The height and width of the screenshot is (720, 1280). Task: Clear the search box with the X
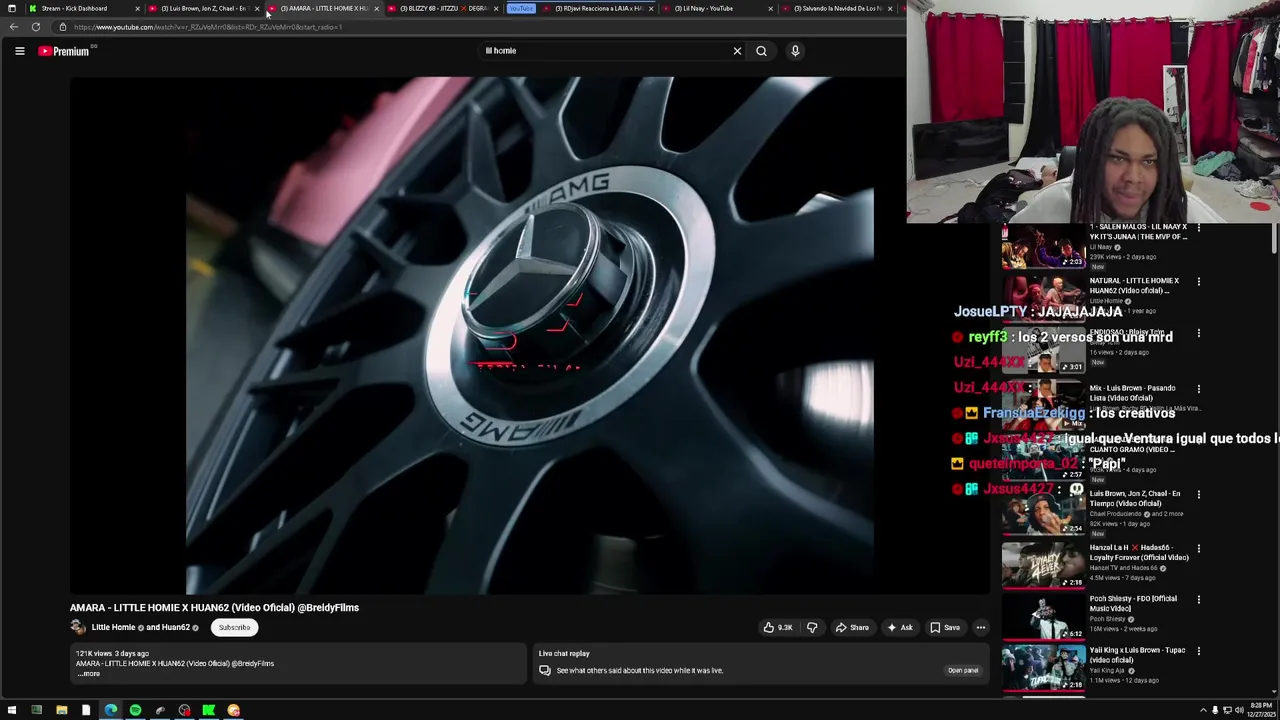click(738, 51)
